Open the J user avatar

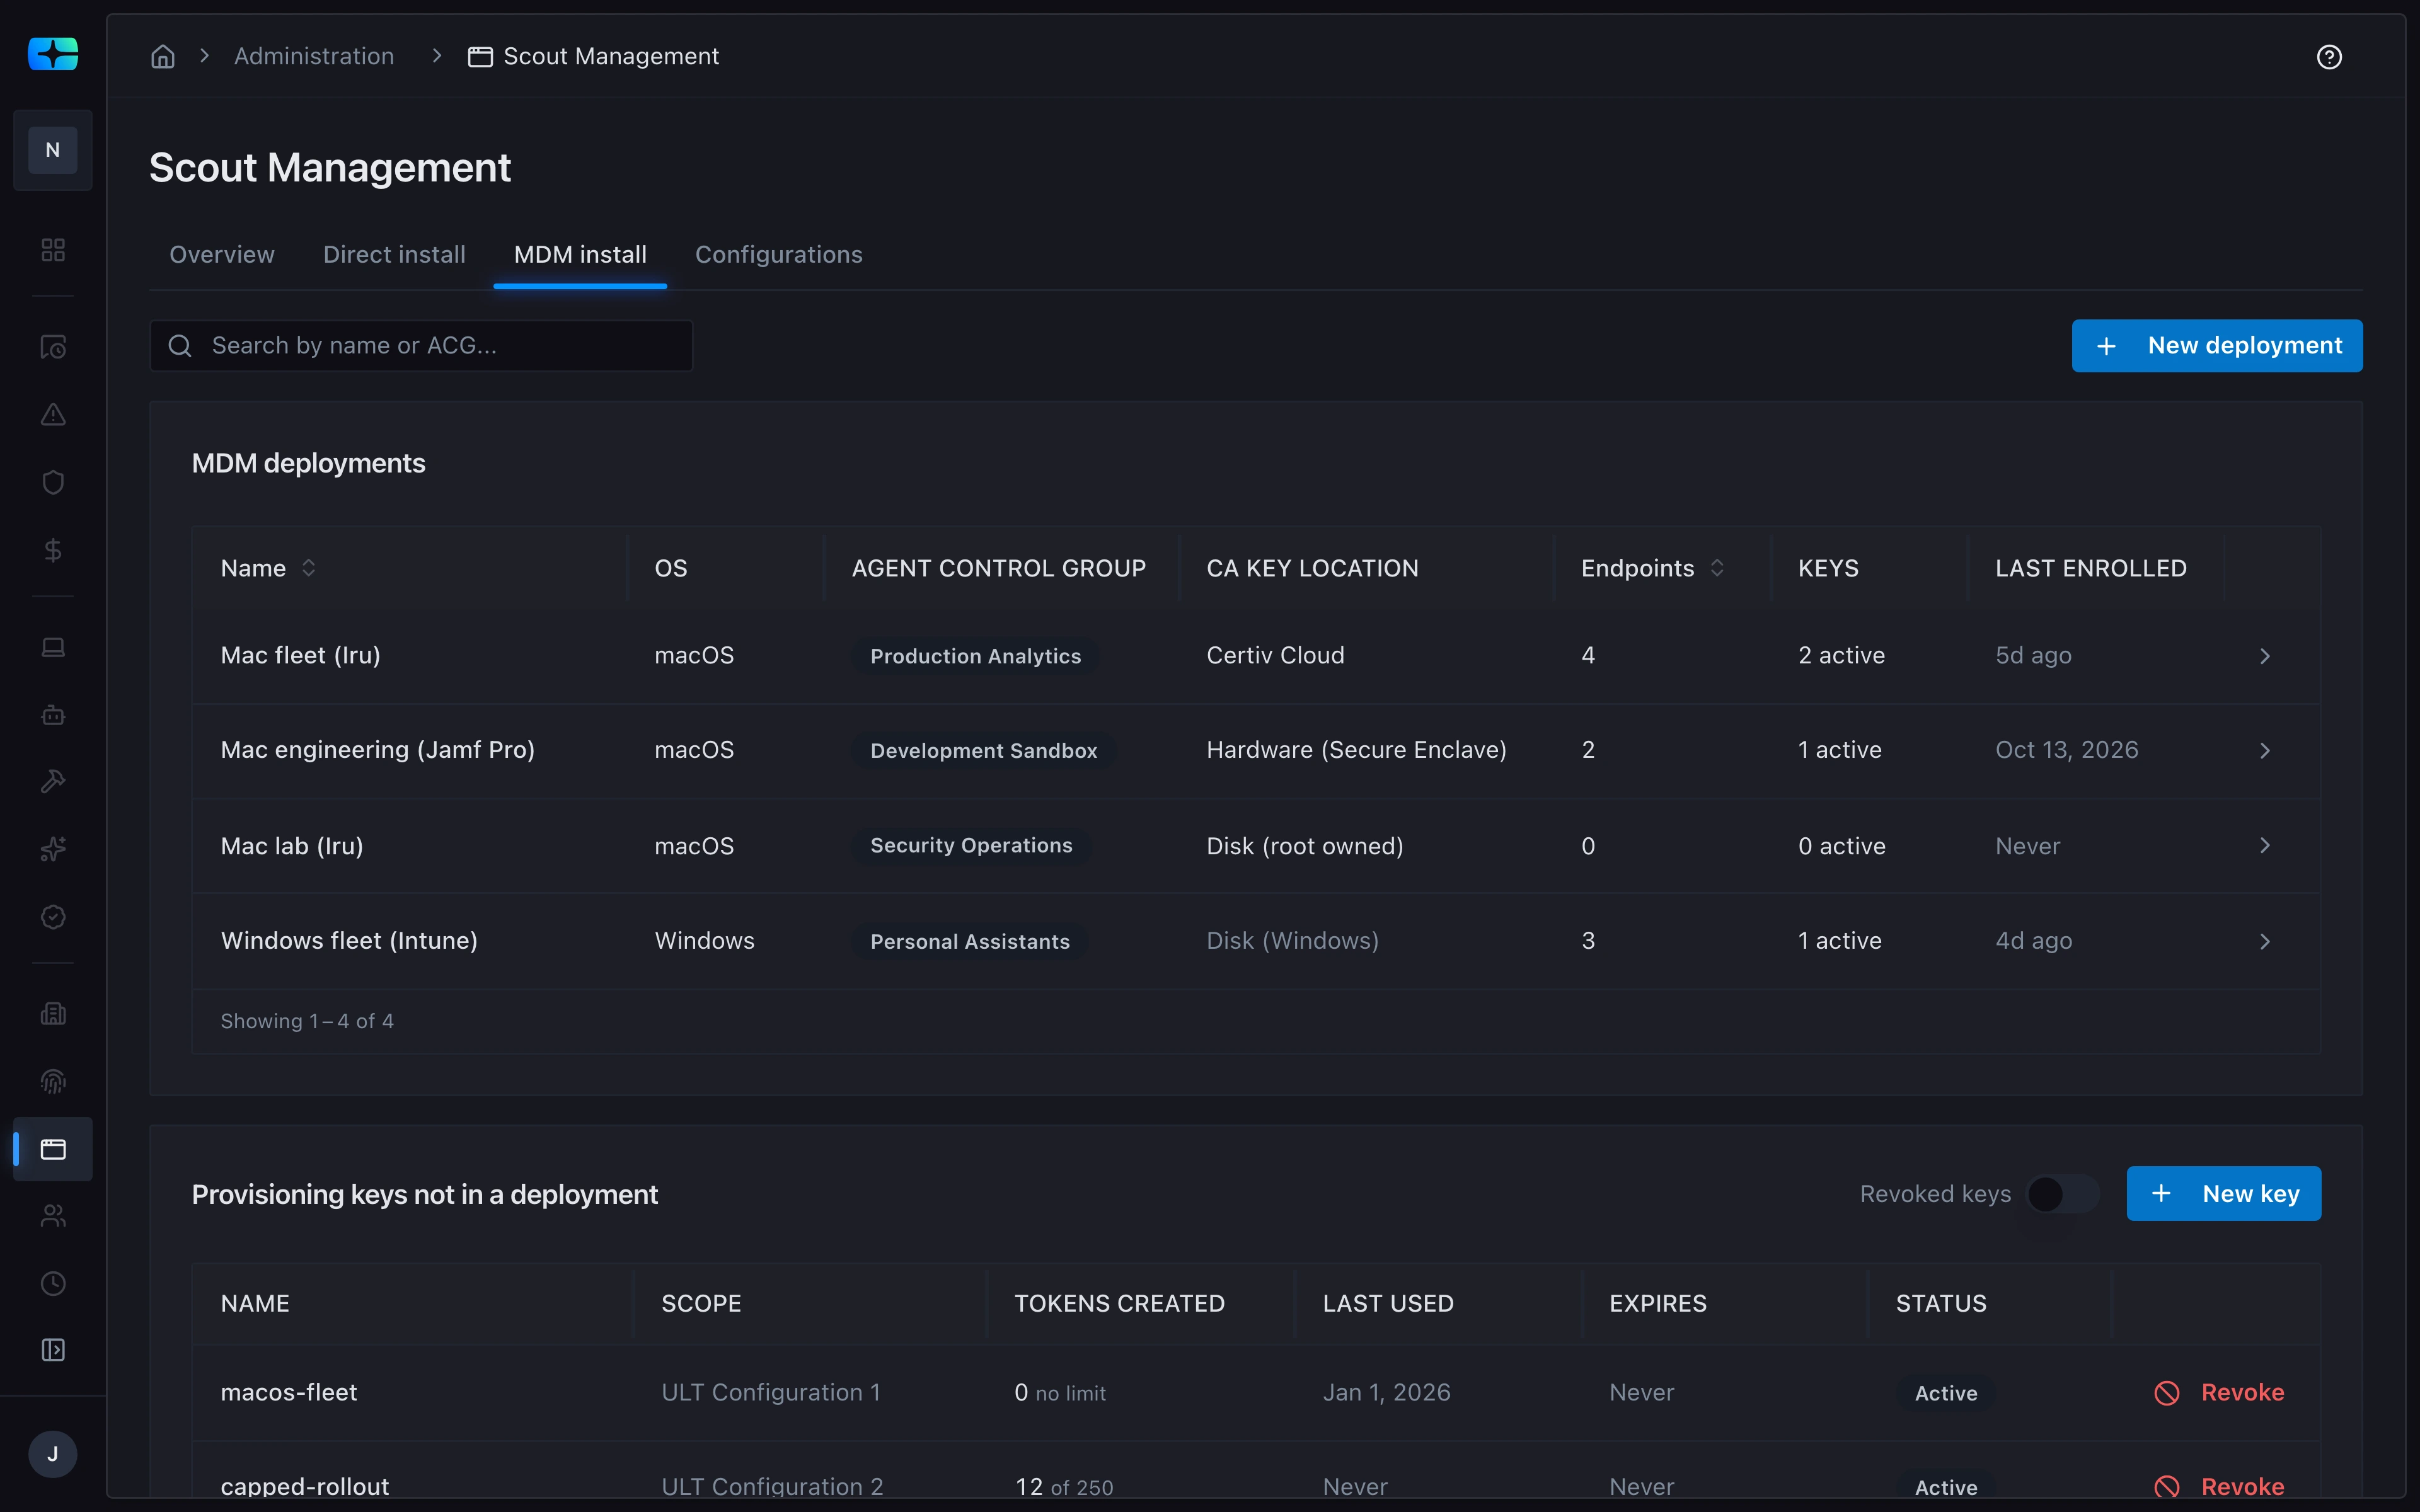point(53,1454)
